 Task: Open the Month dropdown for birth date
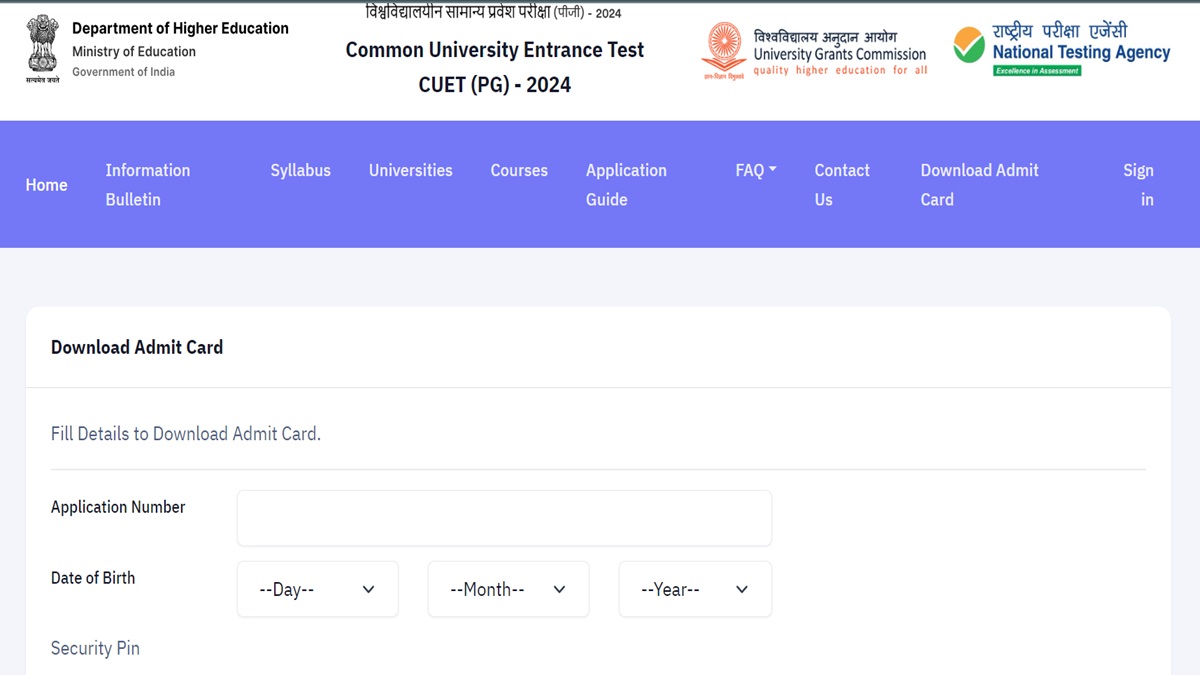point(509,589)
